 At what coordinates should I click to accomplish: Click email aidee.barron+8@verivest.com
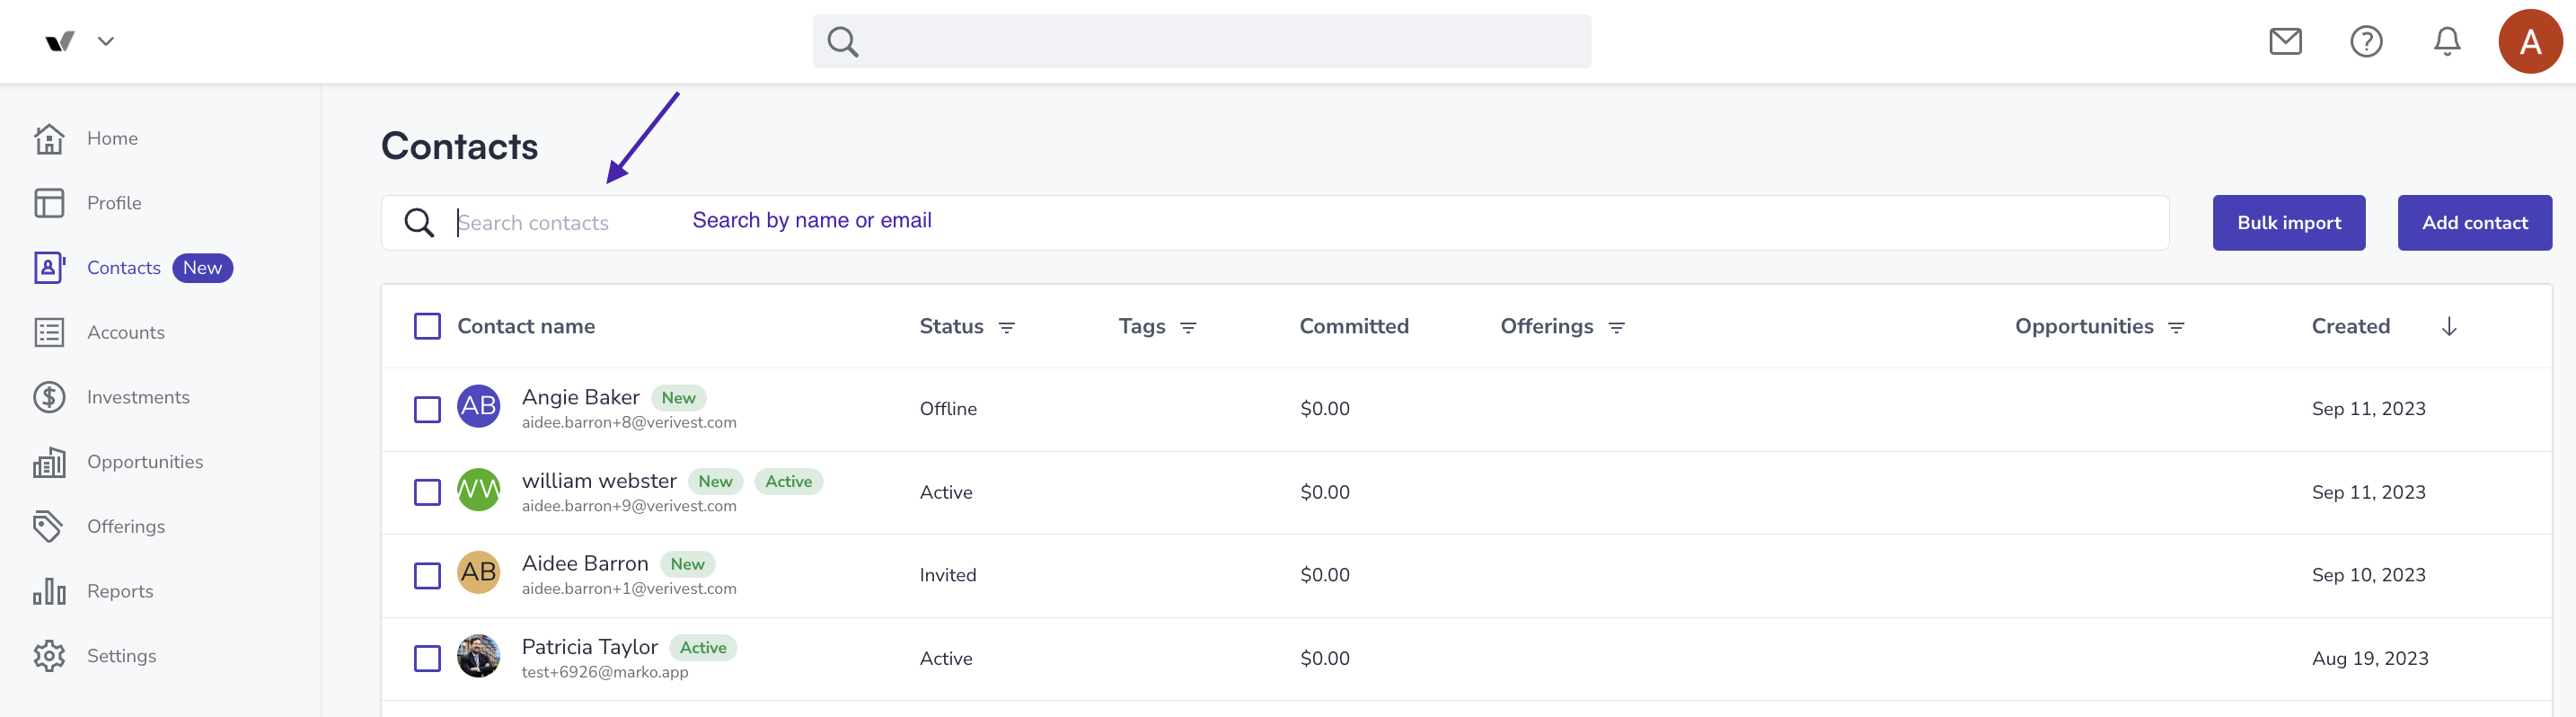click(x=629, y=423)
